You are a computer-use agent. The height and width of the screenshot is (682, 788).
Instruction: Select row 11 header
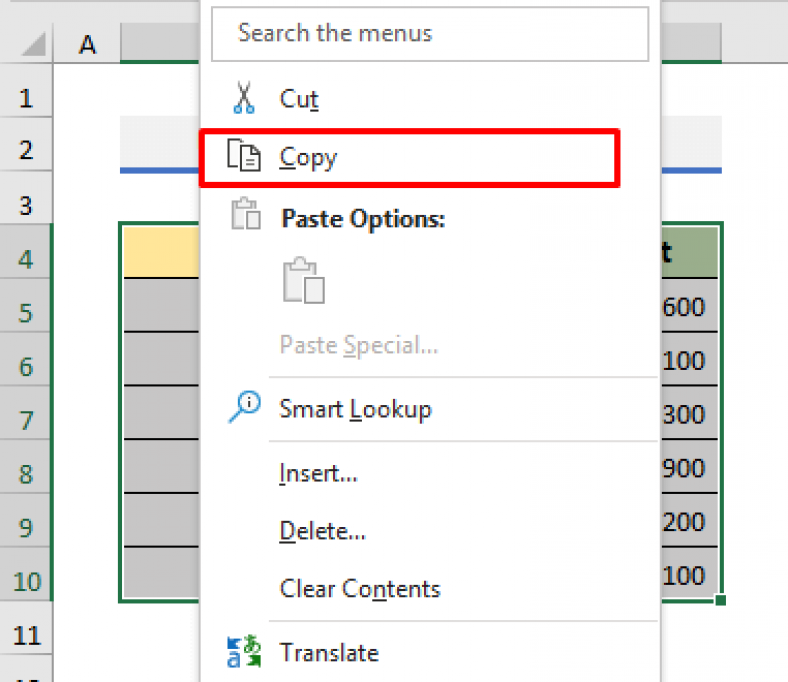pyautogui.click(x=25, y=634)
